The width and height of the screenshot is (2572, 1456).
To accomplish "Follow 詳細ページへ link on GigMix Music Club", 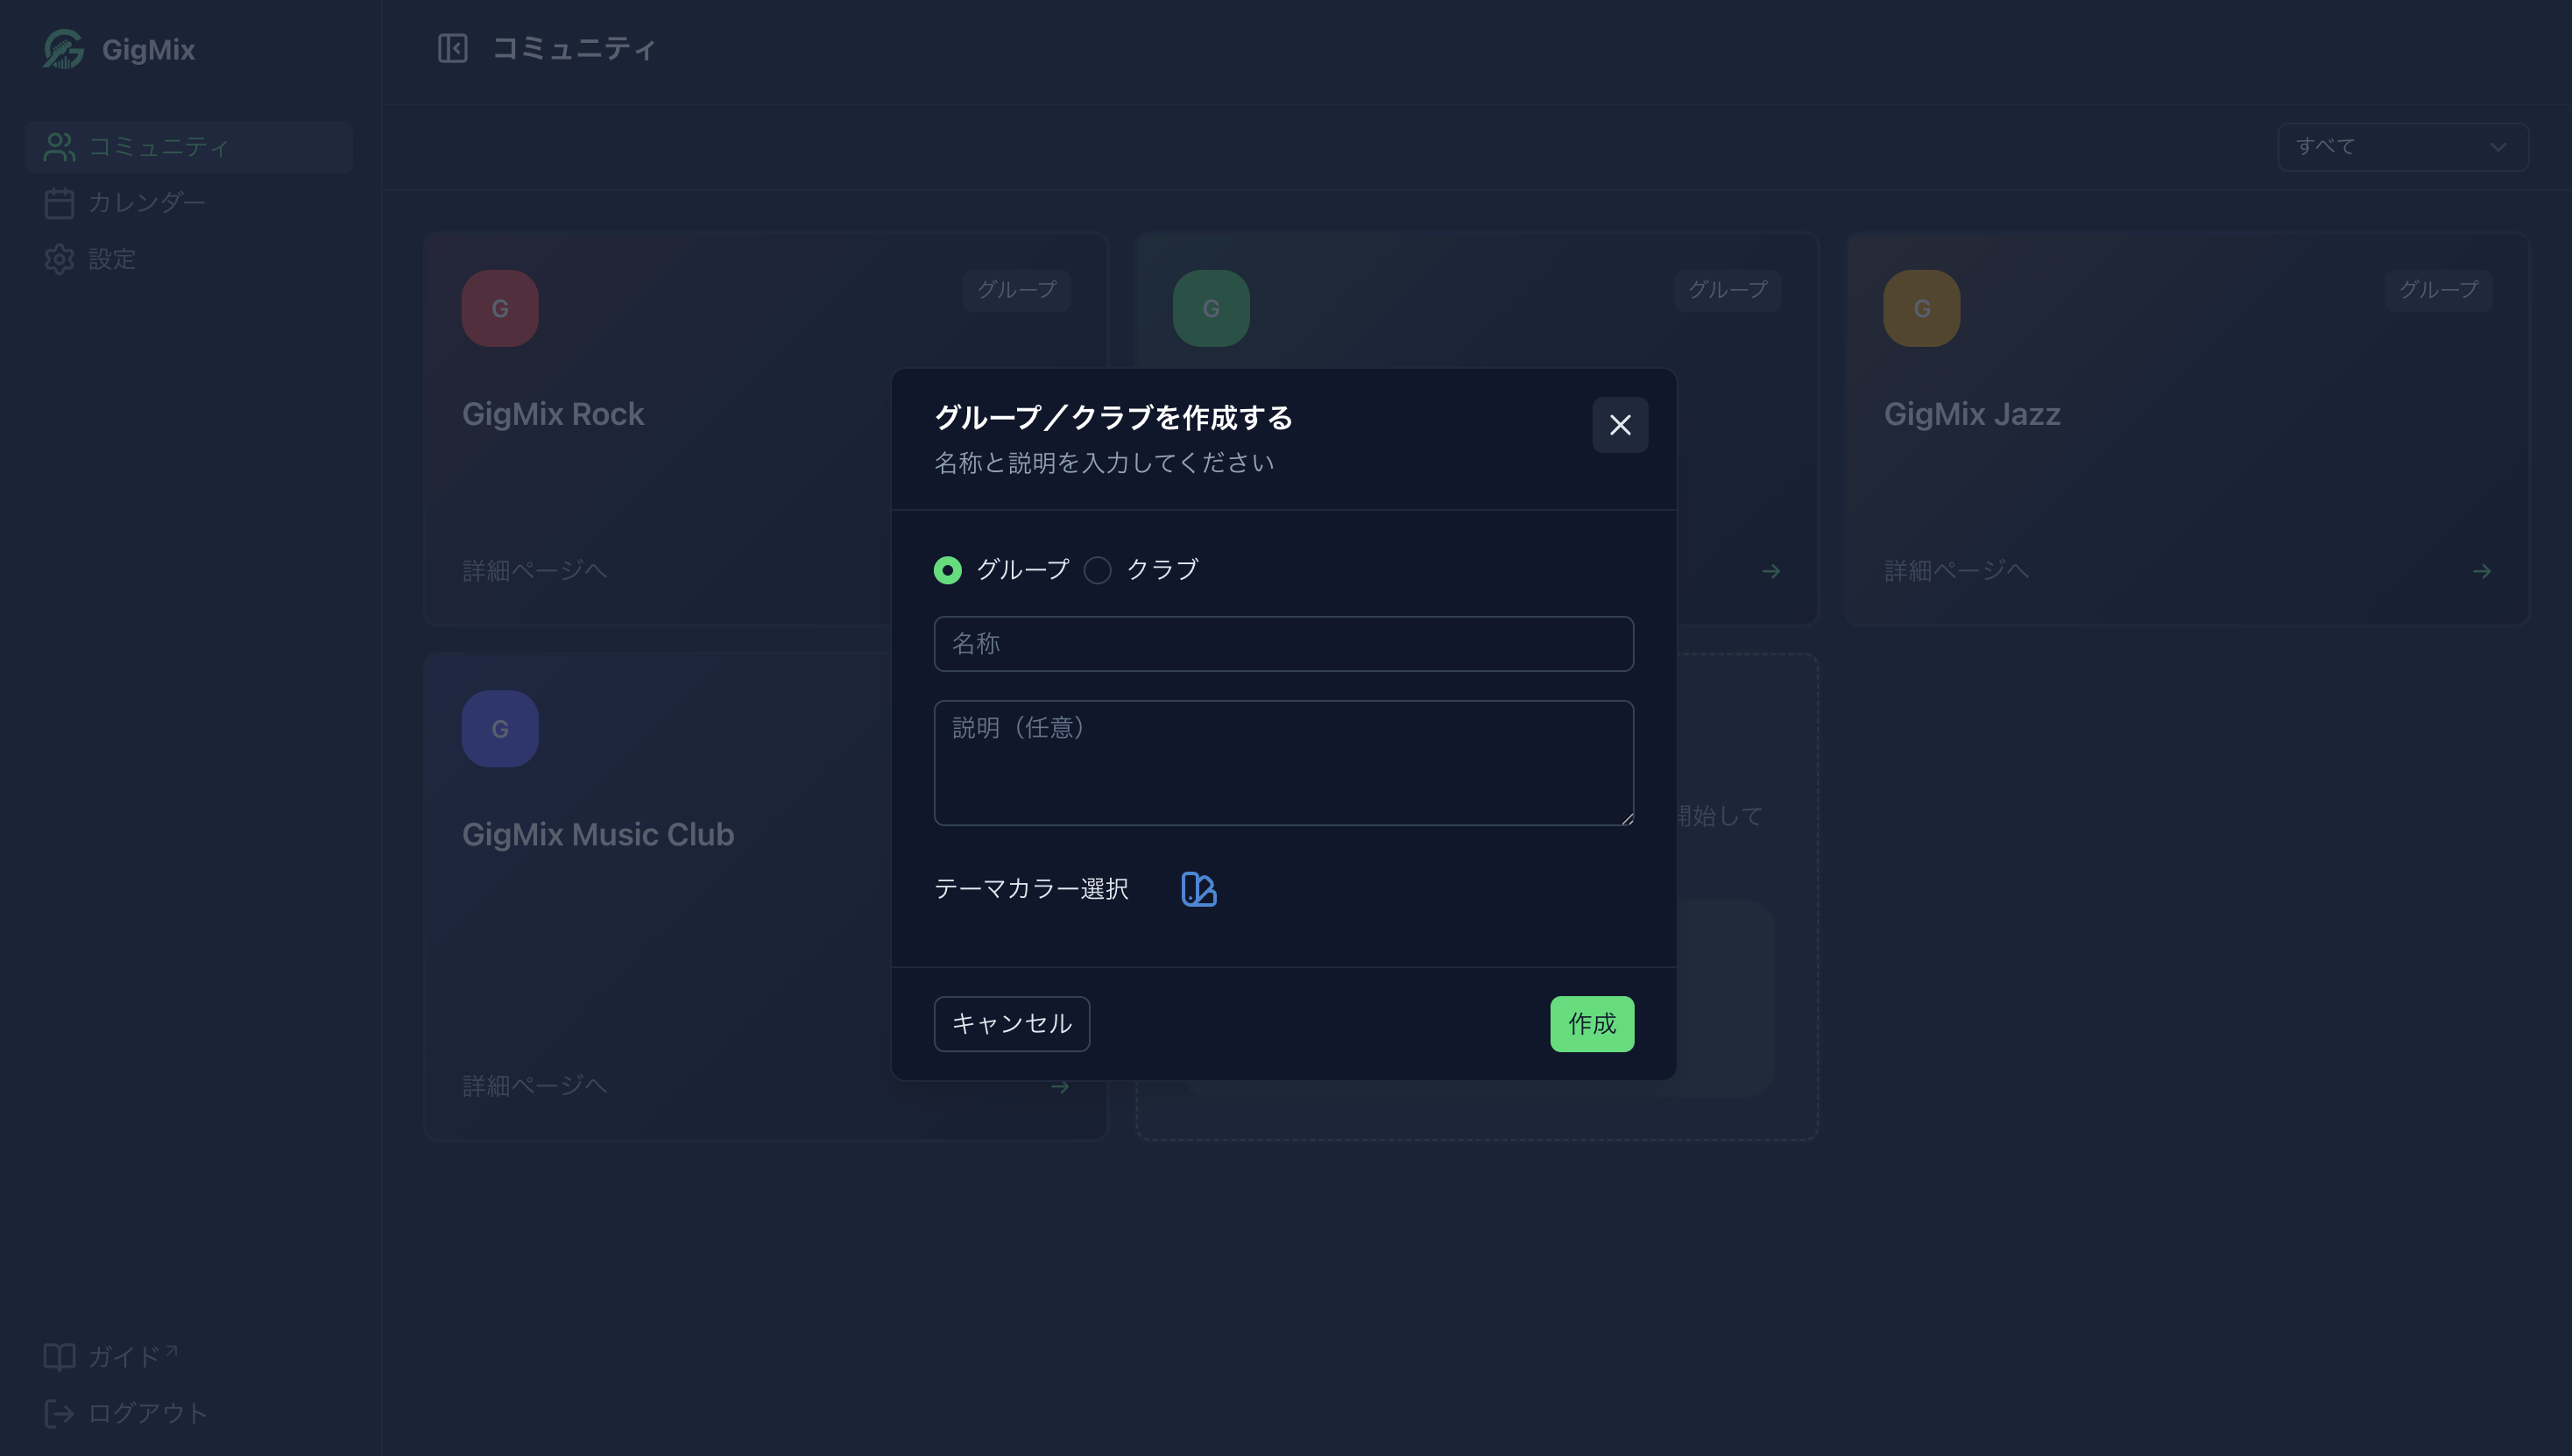I will pyautogui.click(x=535, y=1086).
